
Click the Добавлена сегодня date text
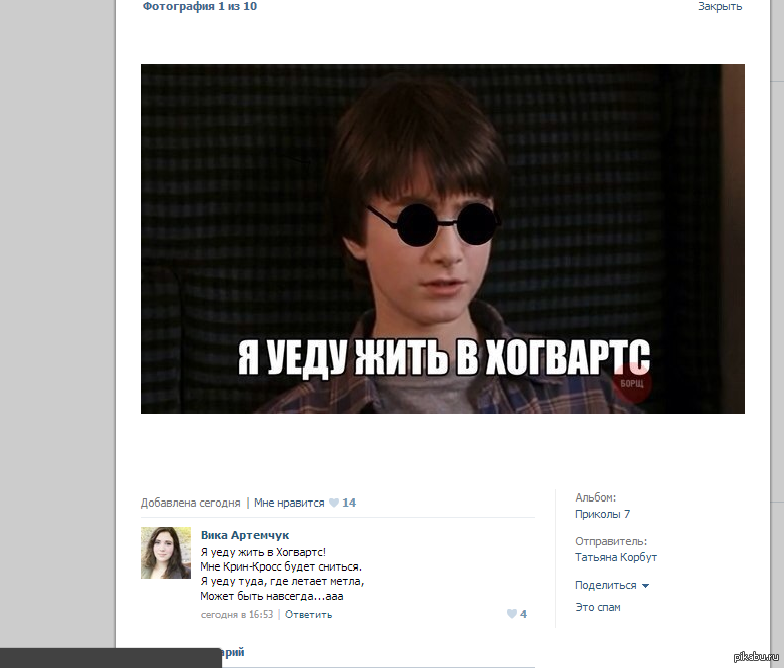[x=190, y=502]
